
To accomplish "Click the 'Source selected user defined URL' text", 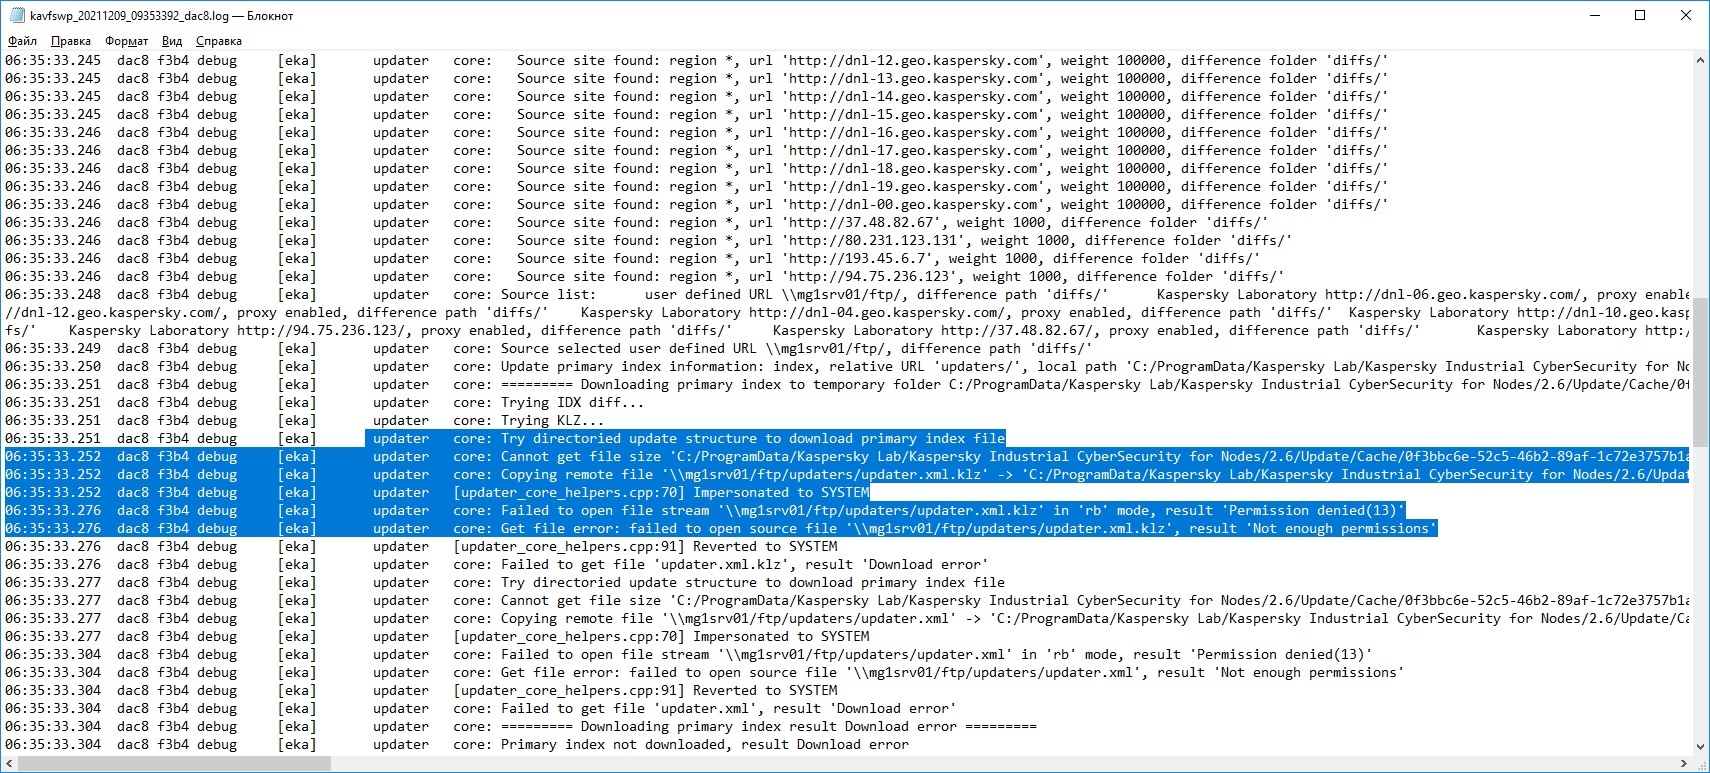I will [x=629, y=349].
